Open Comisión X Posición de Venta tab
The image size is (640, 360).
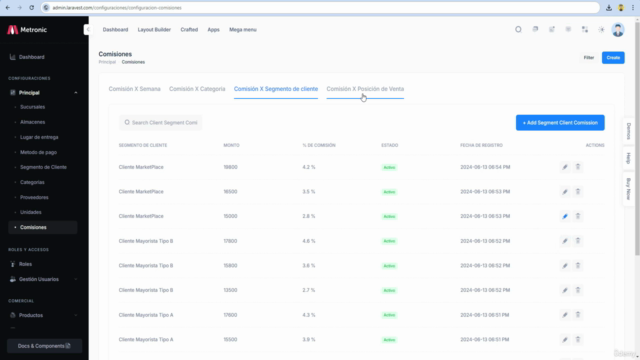(365, 89)
